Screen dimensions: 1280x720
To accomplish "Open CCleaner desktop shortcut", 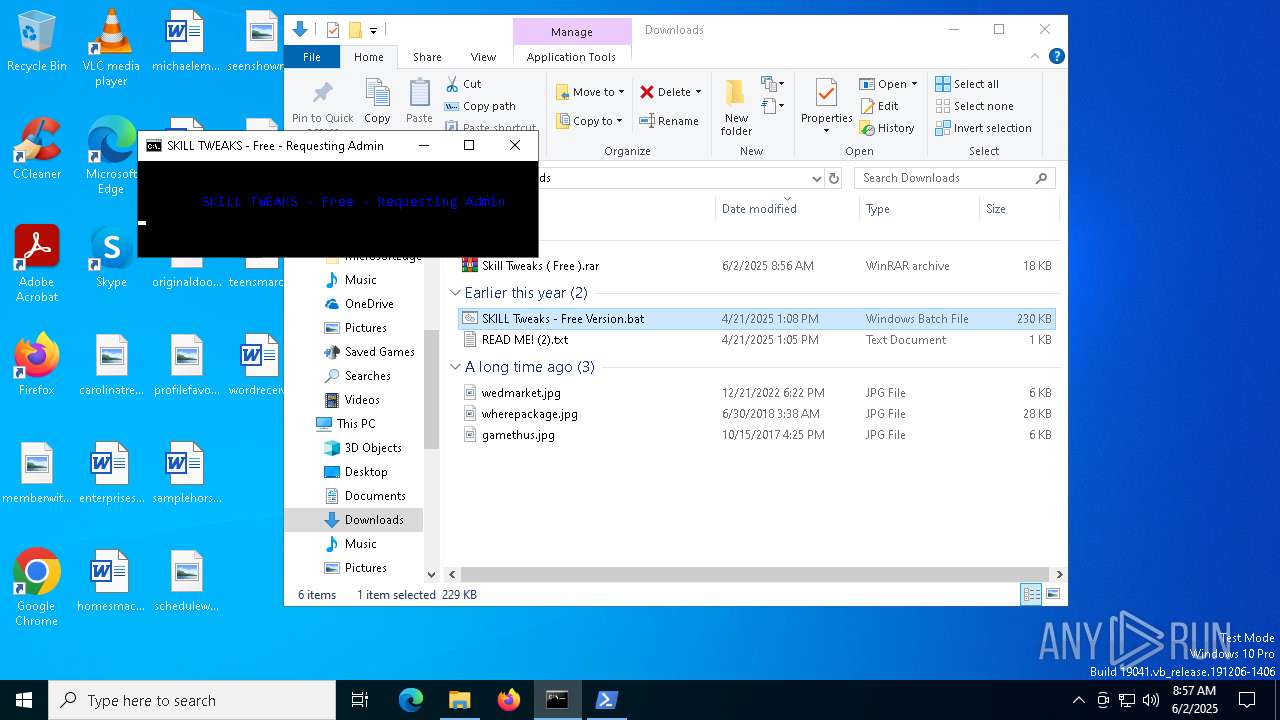I will 37,148.
